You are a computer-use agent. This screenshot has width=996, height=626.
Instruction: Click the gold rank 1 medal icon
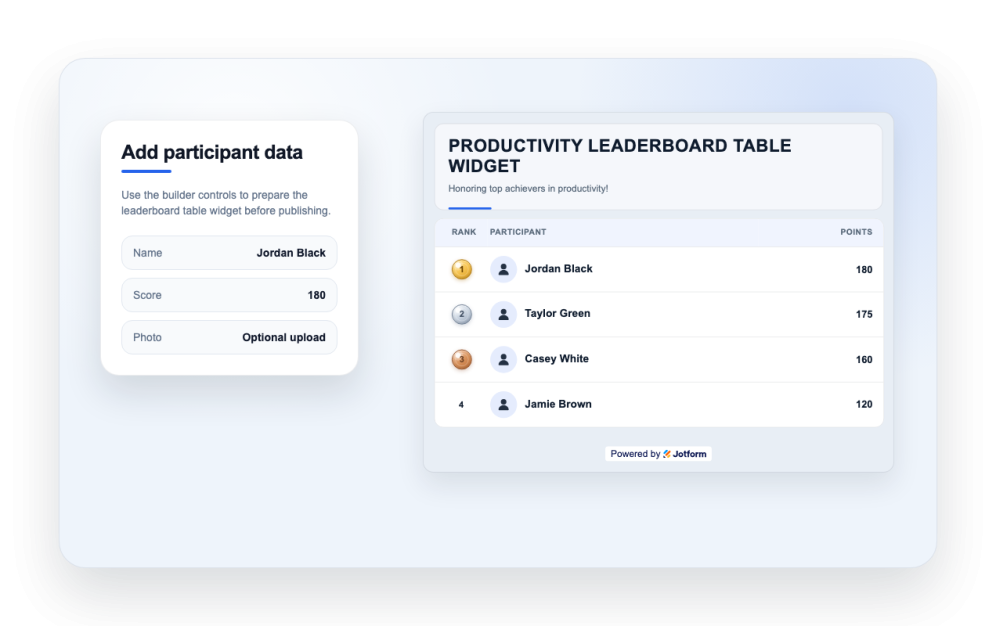click(462, 269)
